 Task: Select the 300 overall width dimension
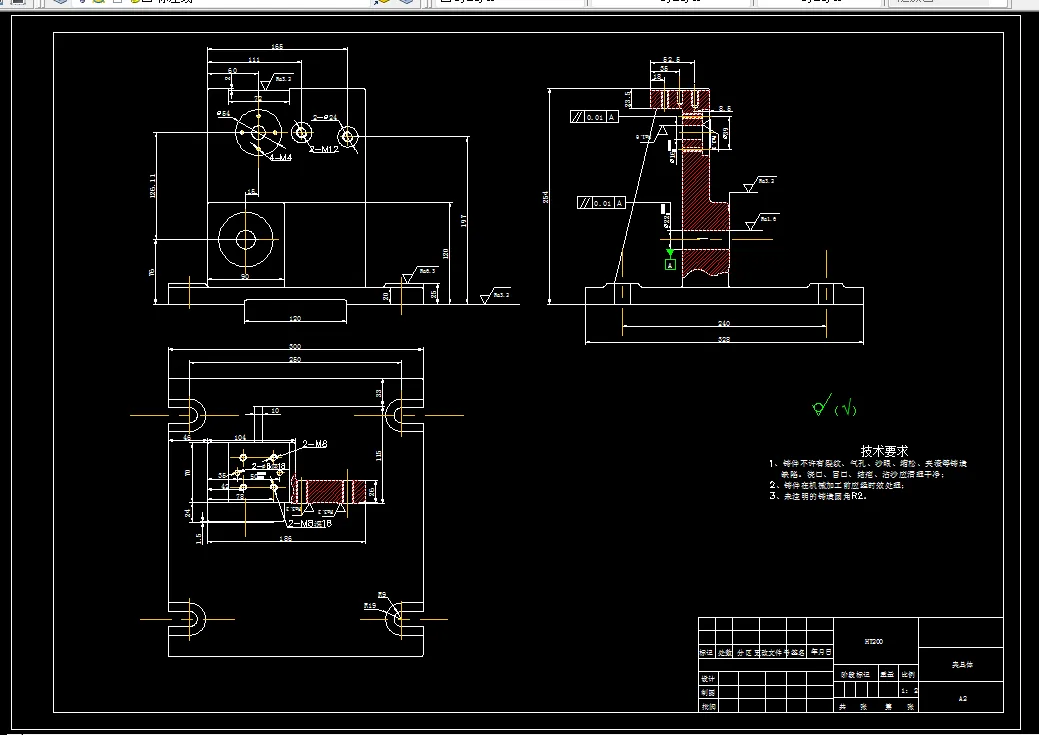(295, 346)
